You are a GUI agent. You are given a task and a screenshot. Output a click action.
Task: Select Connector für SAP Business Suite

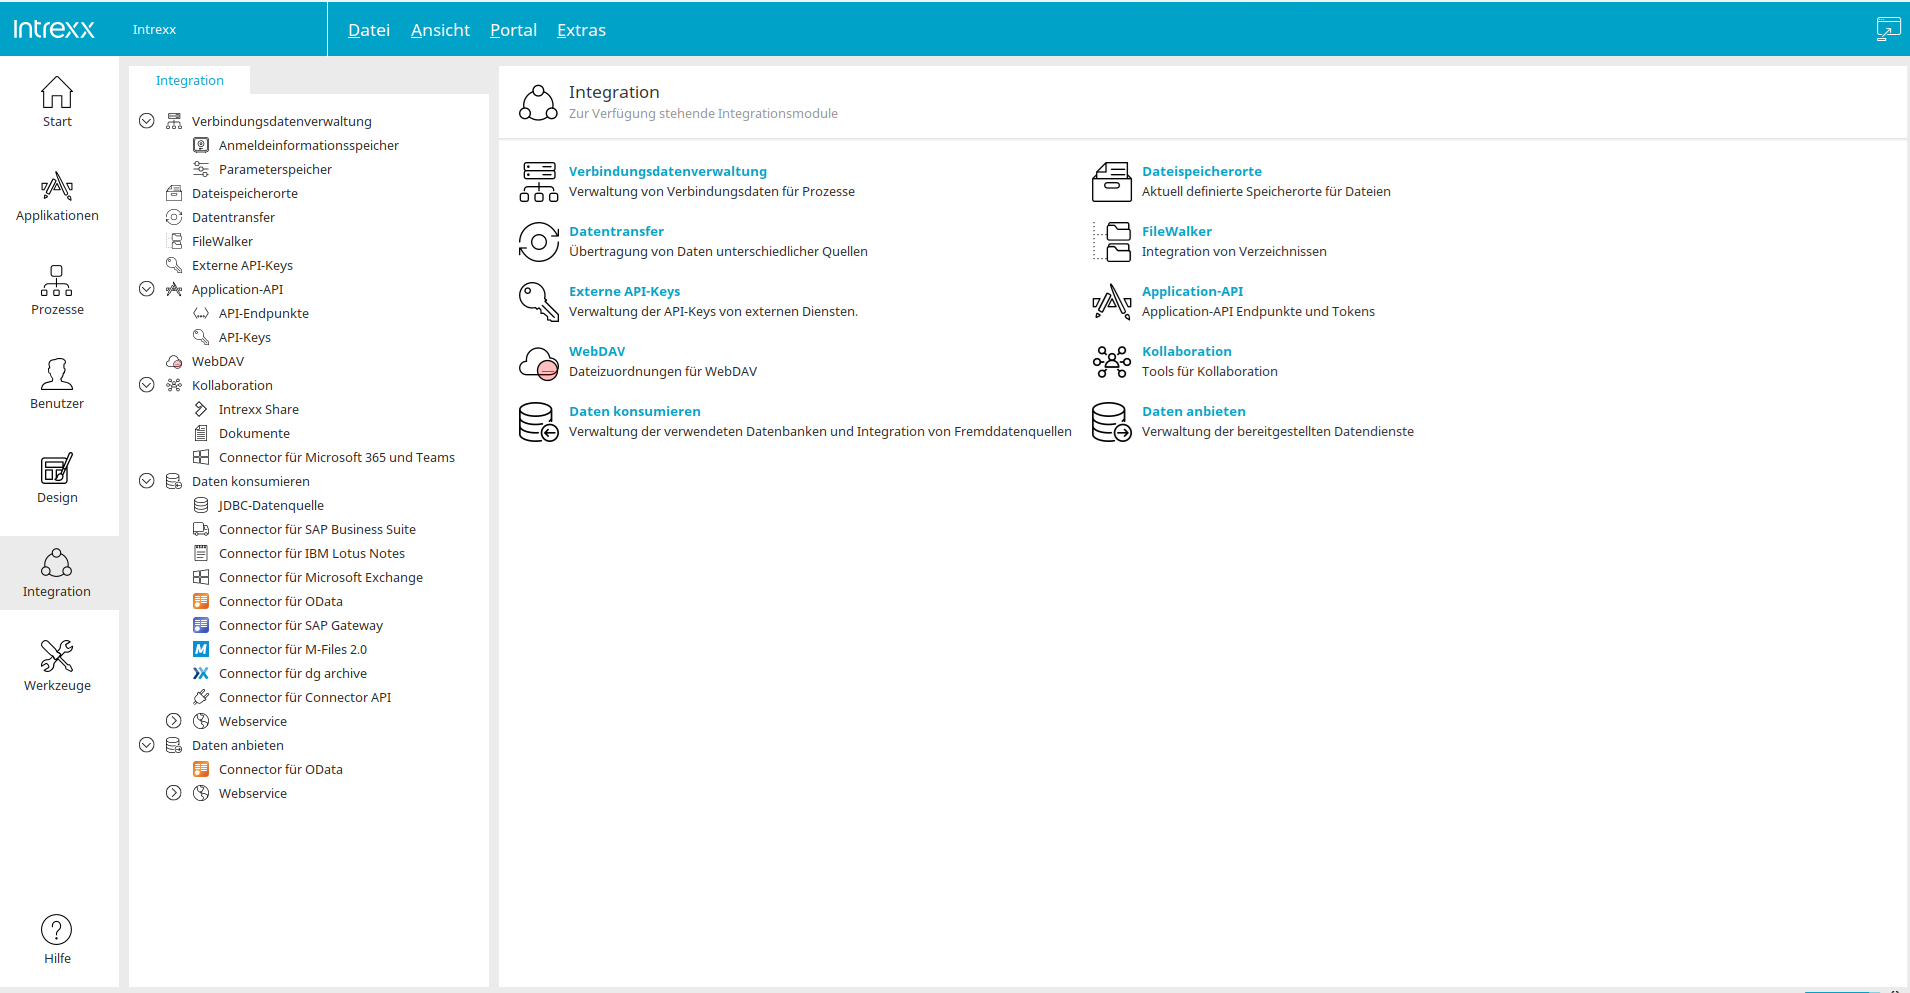[x=317, y=529]
